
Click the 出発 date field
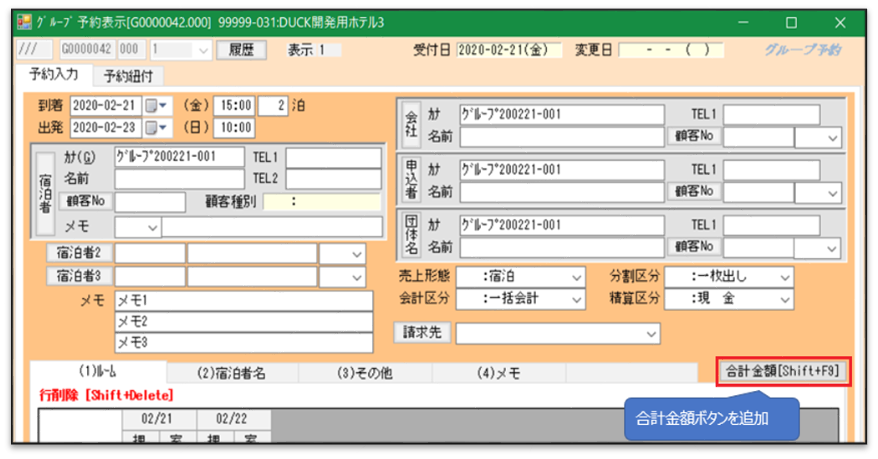pyautogui.click(x=106, y=128)
